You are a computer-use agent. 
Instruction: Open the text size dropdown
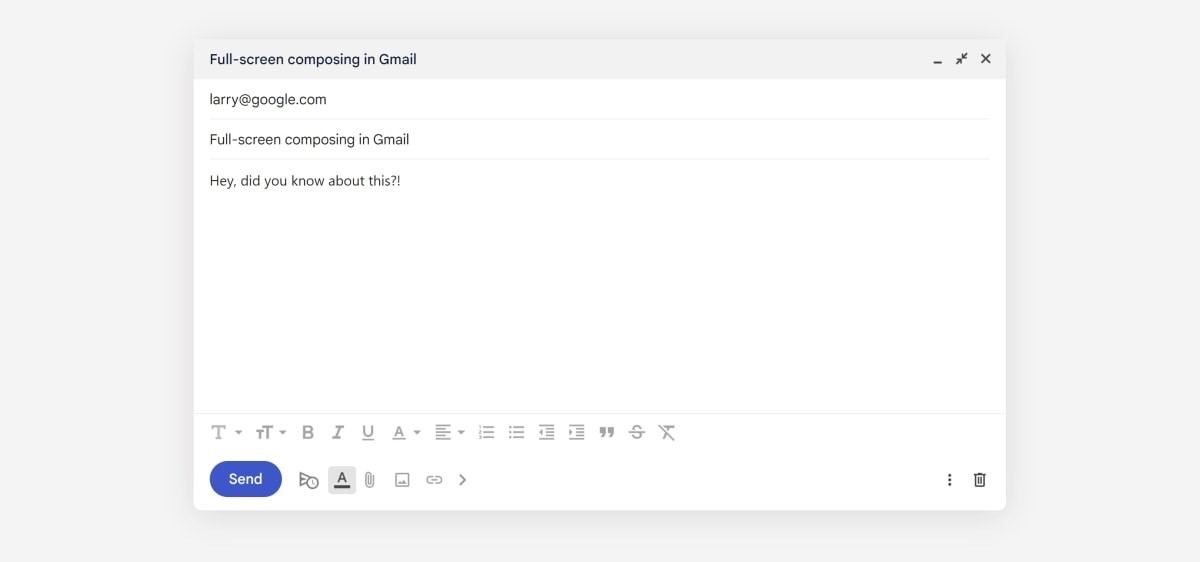(x=270, y=433)
